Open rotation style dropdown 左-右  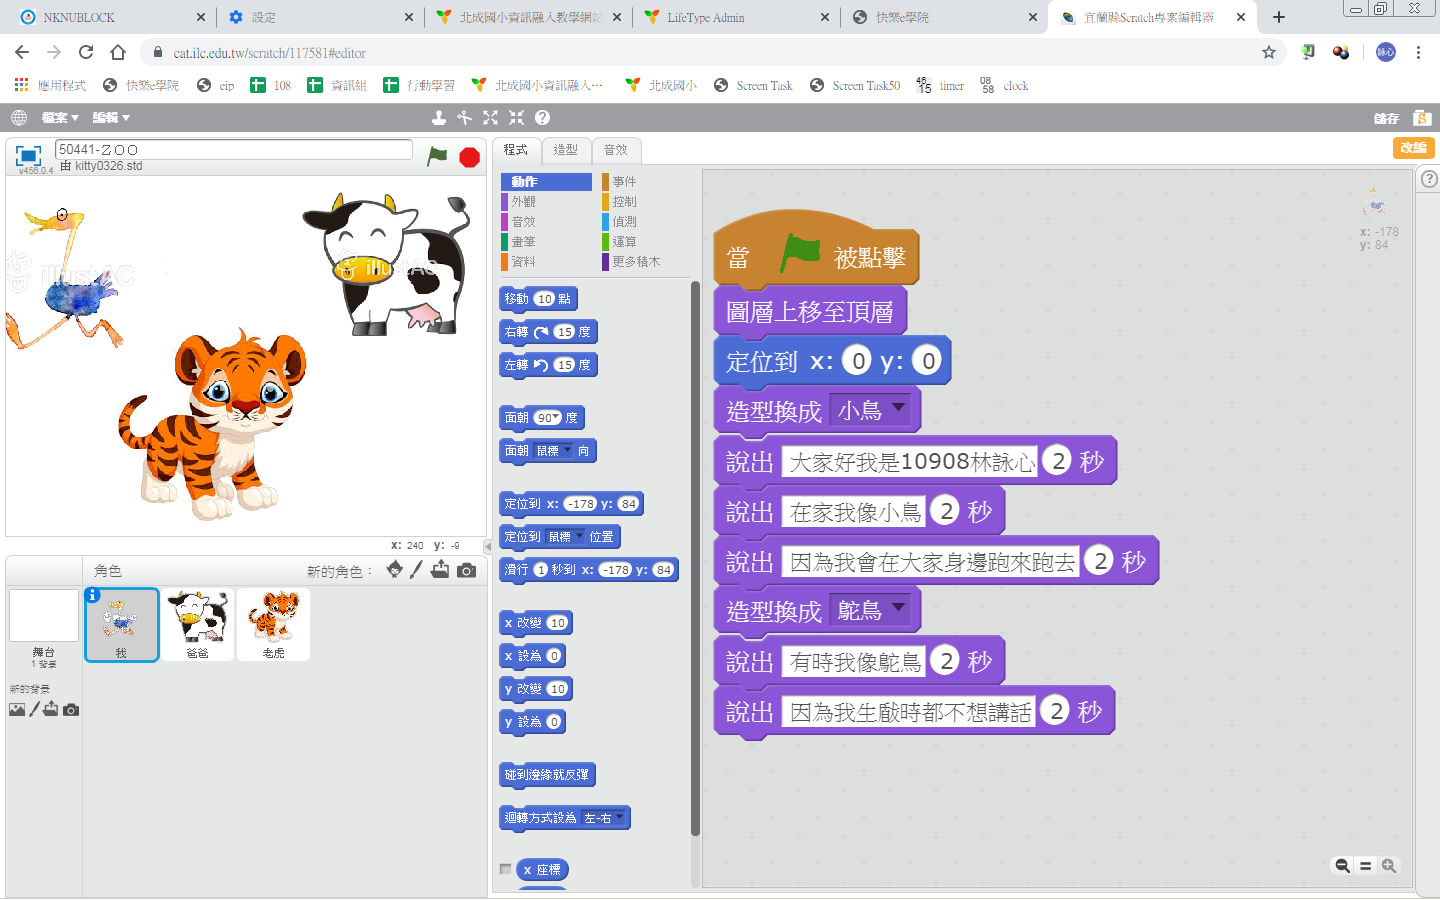pos(605,818)
